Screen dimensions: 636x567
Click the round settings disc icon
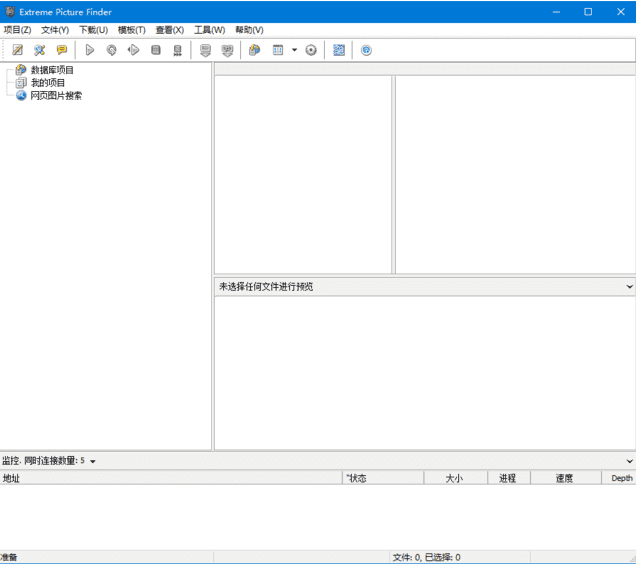click(x=311, y=50)
